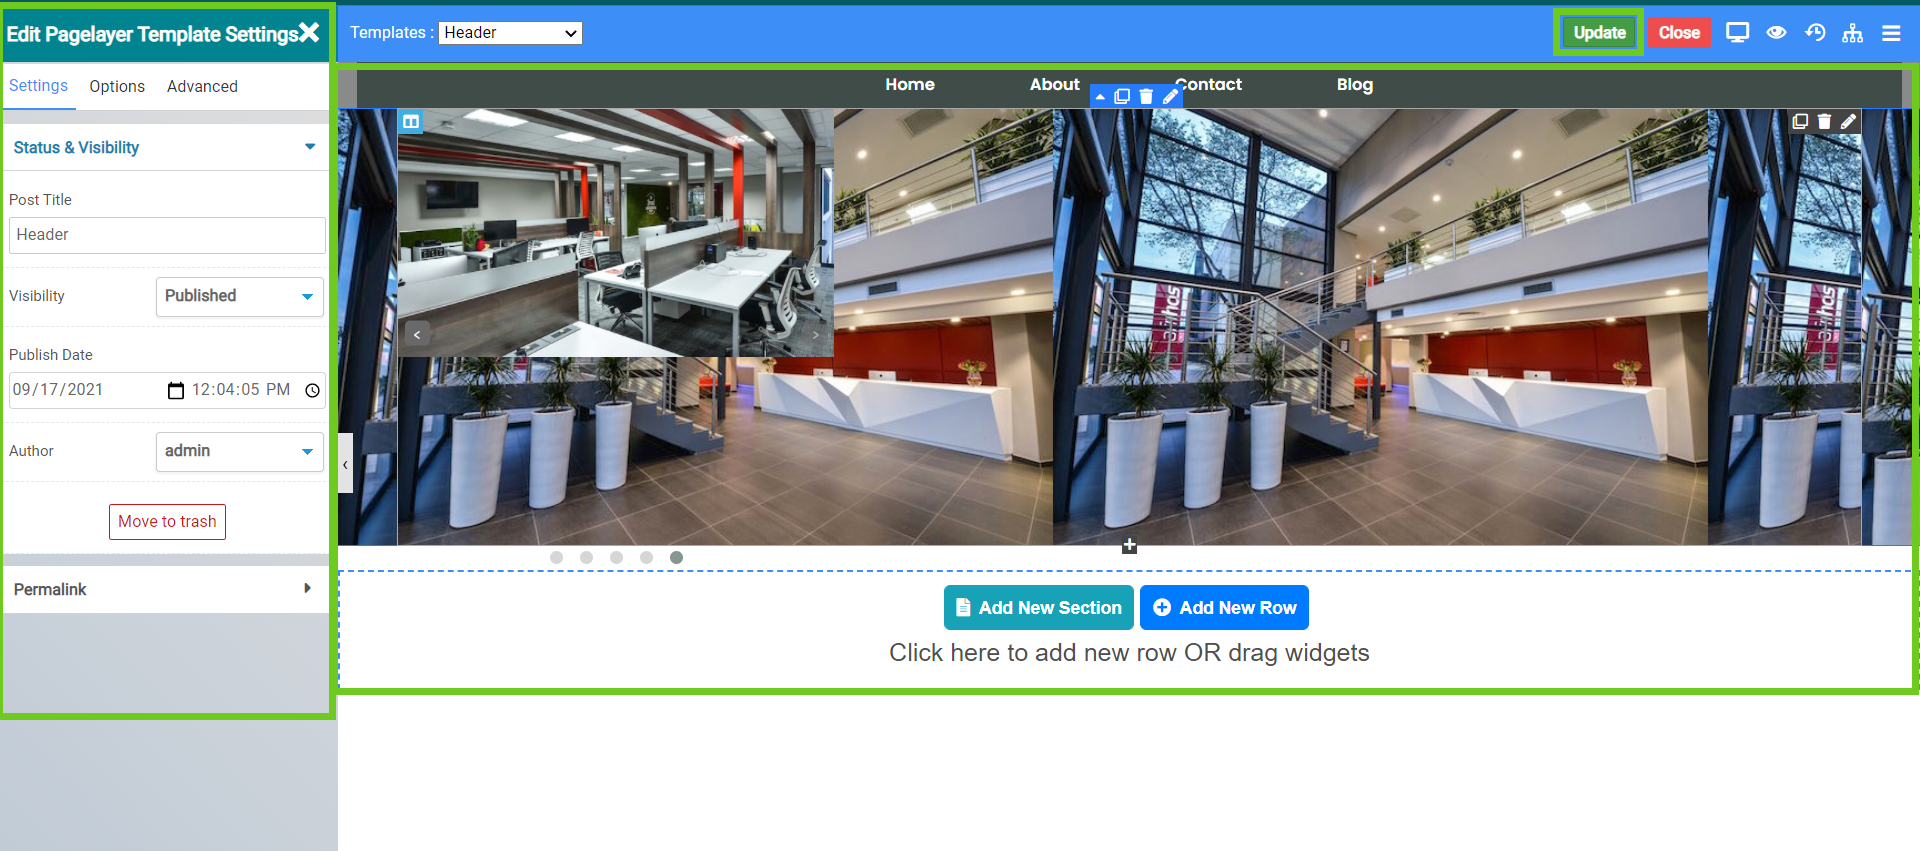Open the desktop screen mode icon
1920x851 pixels.
click(x=1737, y=33)
